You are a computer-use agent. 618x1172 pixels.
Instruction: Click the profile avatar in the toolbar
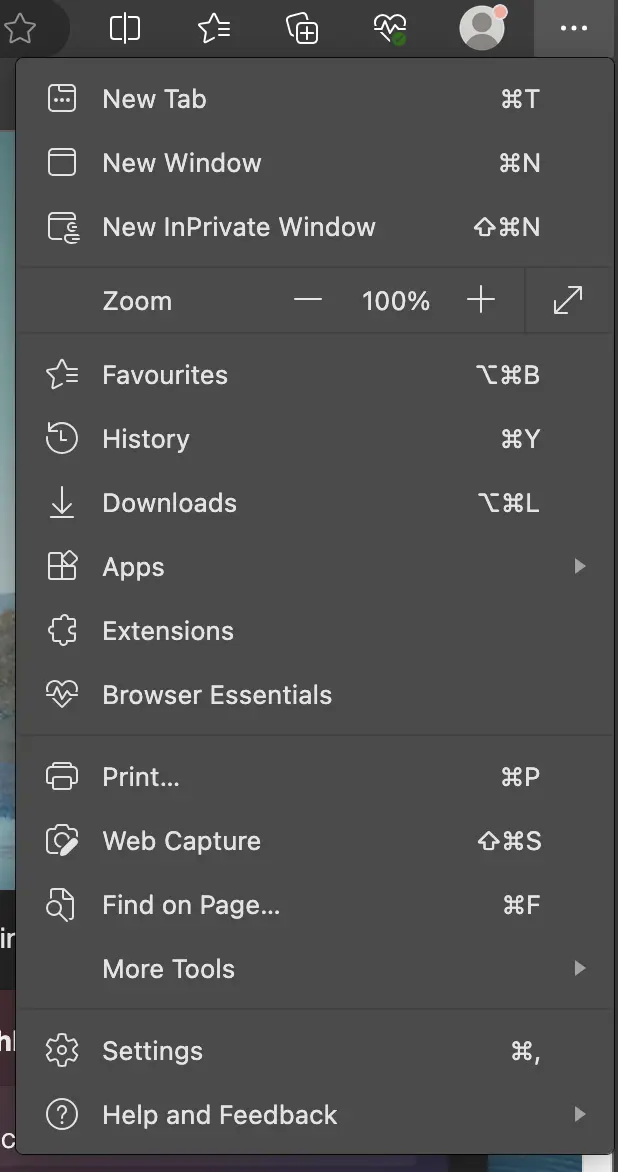tap(482, 29)
